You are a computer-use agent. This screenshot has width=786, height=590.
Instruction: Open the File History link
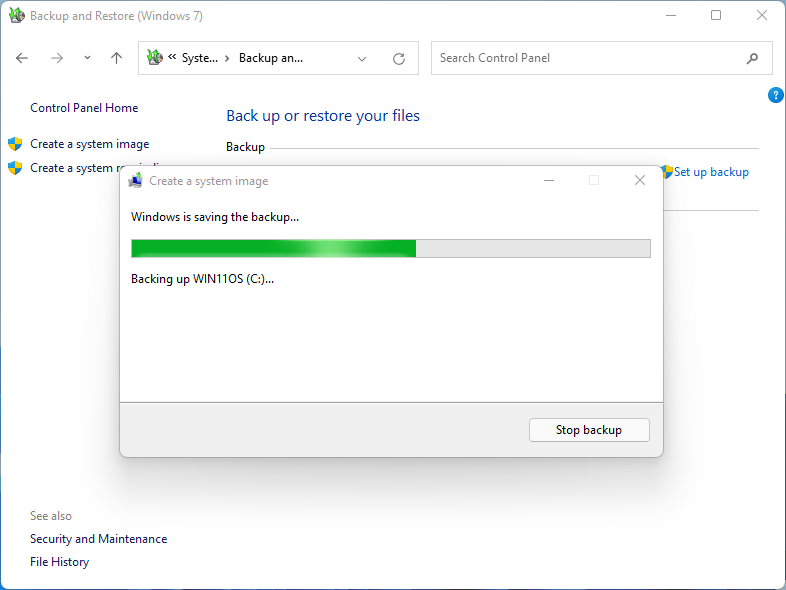point(60,562)
